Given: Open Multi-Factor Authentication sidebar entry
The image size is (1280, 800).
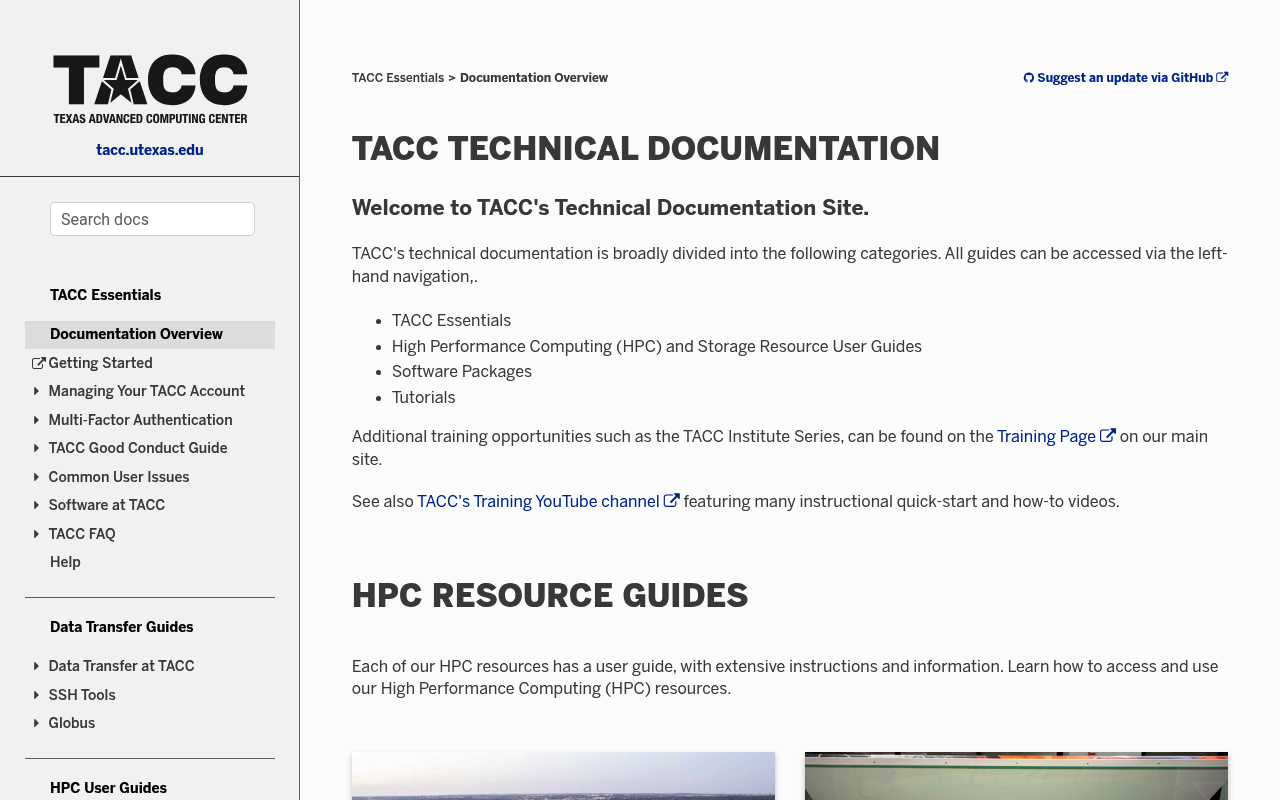Looking at the screenshot, I should pyautogui.click(x=141, y=420).
